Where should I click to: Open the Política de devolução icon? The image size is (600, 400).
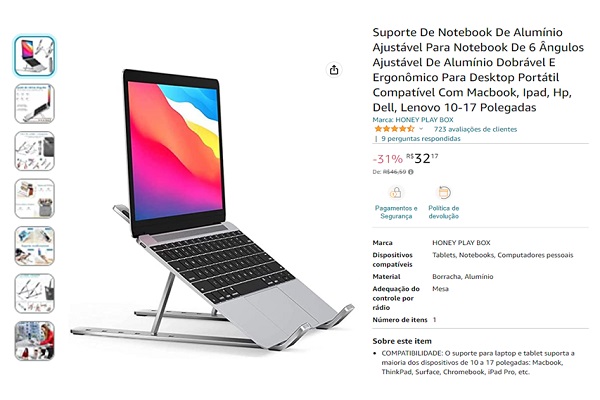(444, 192)
